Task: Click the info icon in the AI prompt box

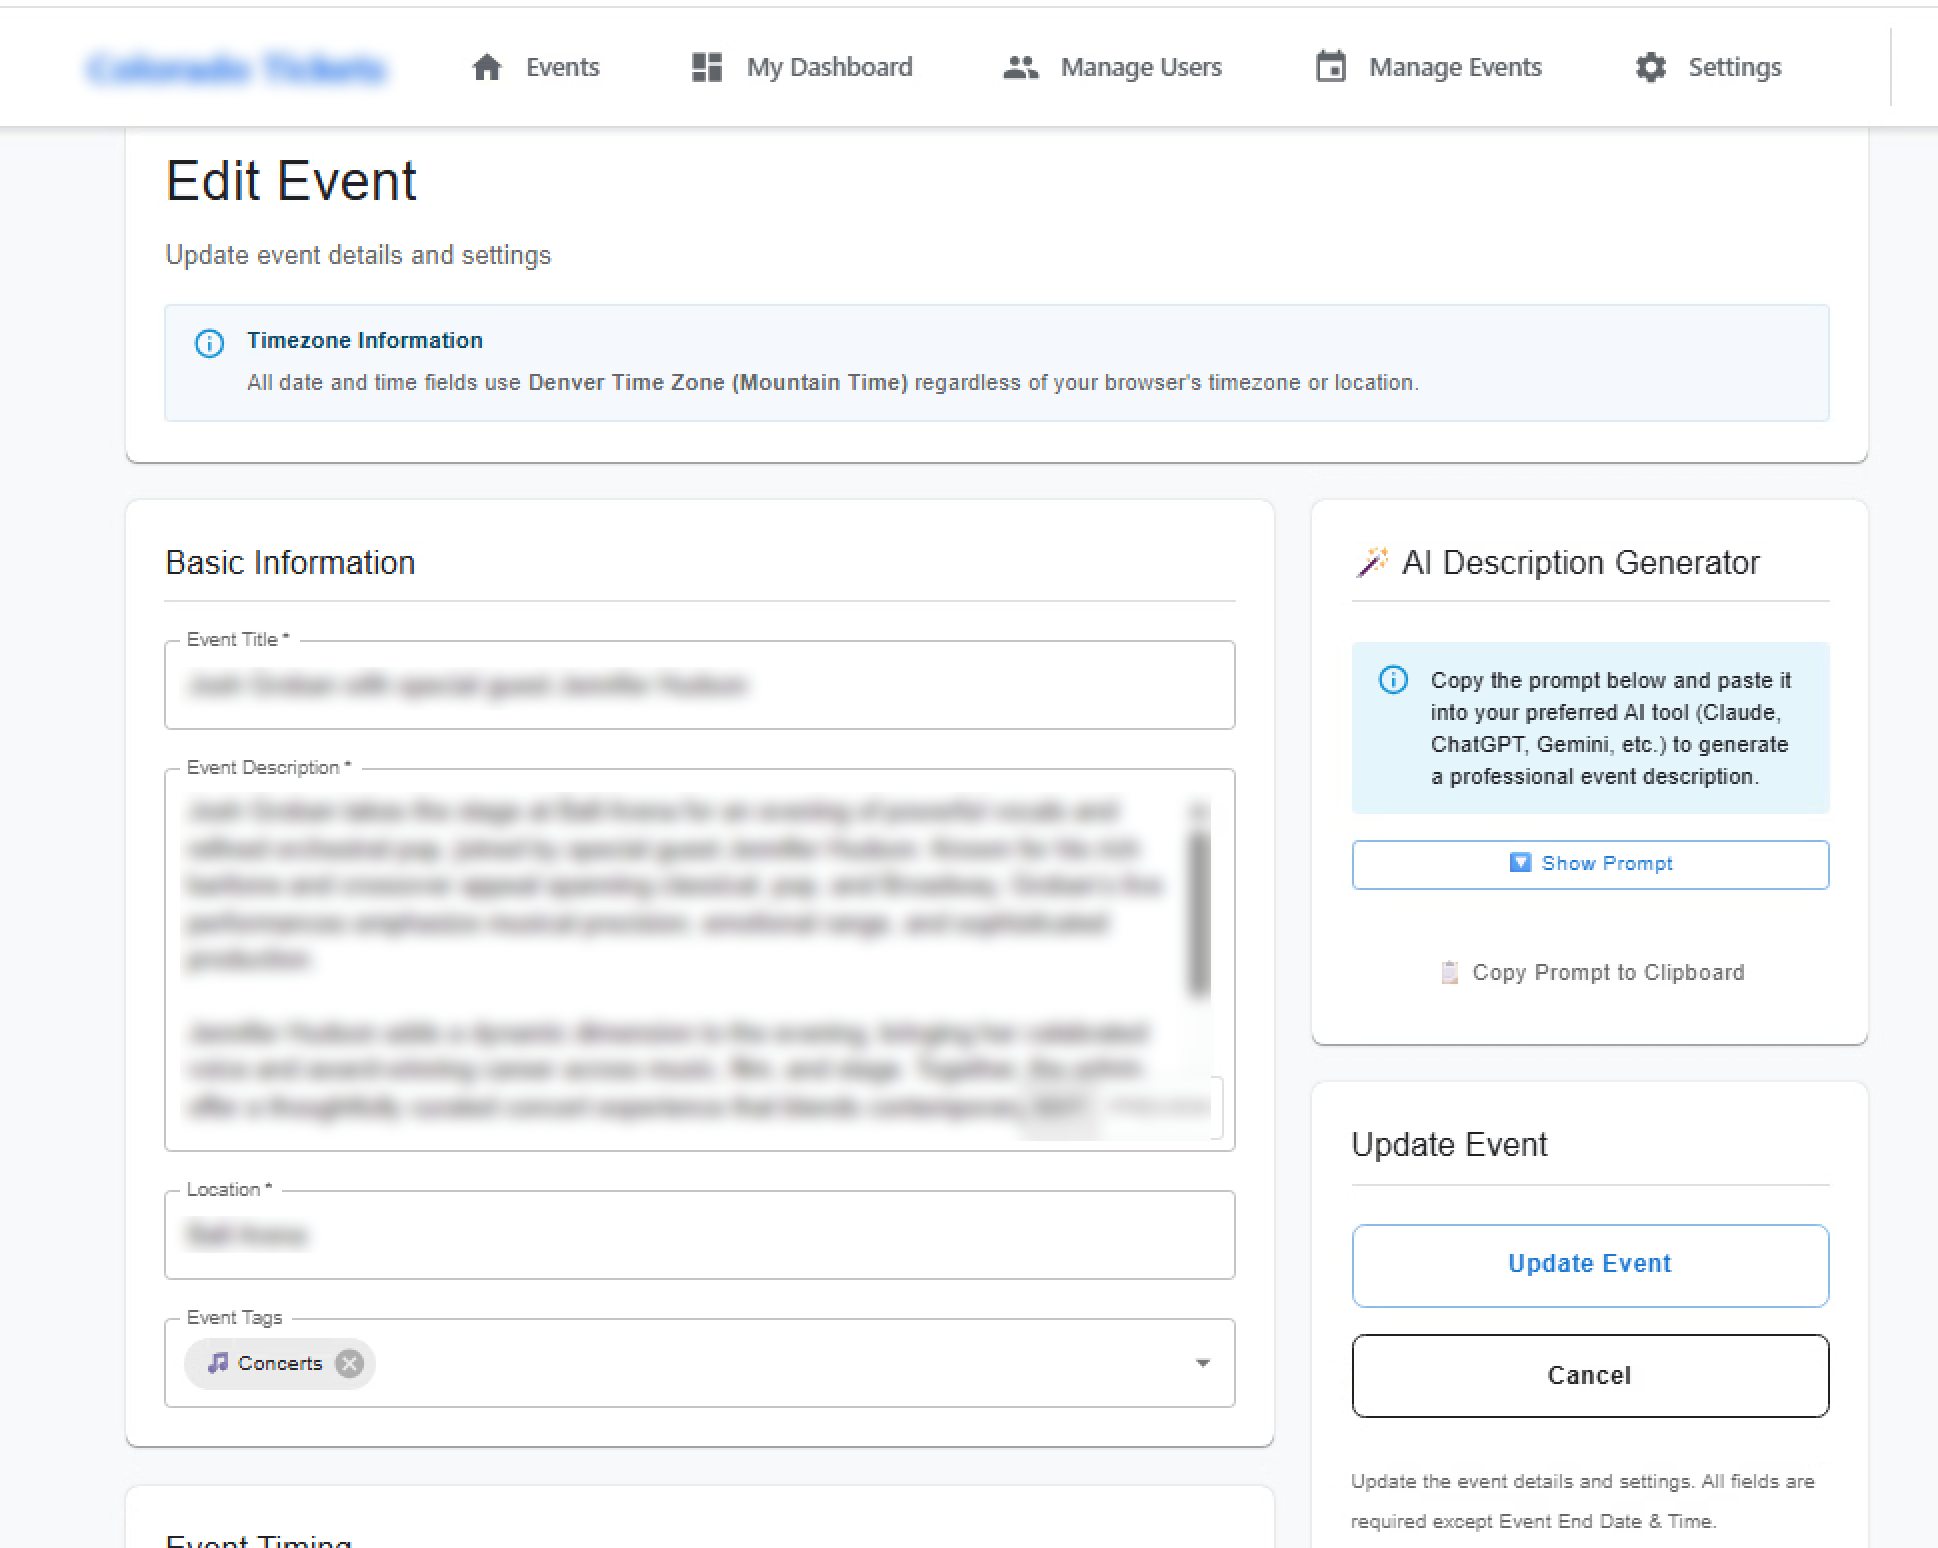Action: click(x=1392, y=680)
